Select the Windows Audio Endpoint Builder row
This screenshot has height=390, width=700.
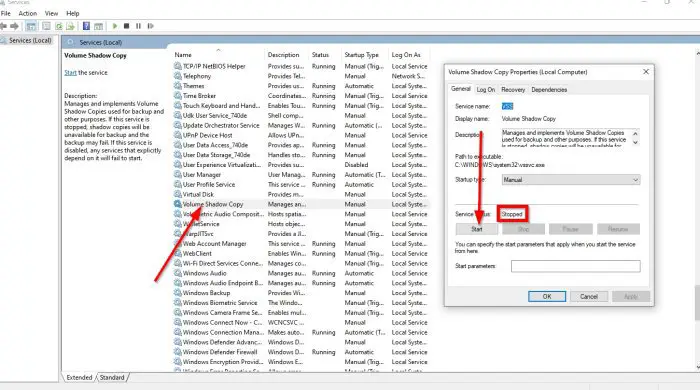click(301, 283)
